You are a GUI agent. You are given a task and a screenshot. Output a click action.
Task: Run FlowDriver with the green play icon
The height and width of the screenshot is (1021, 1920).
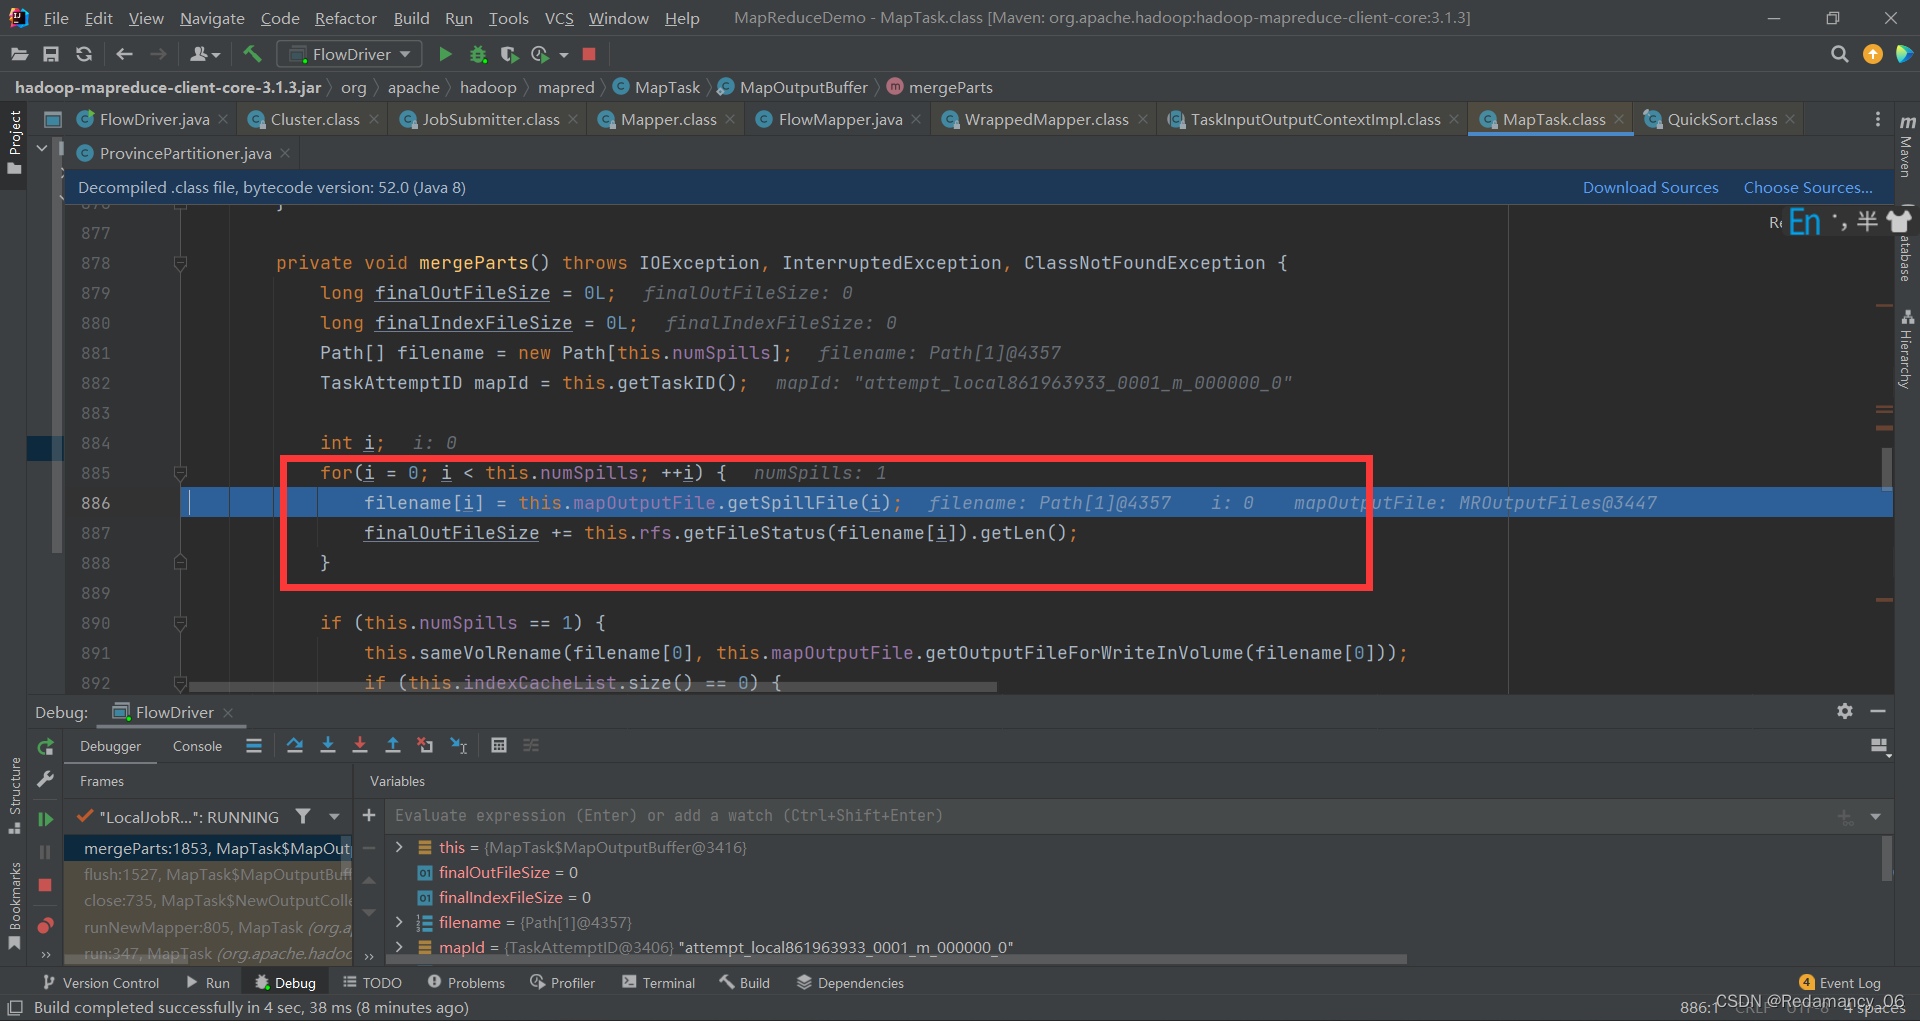coord(446,54)
